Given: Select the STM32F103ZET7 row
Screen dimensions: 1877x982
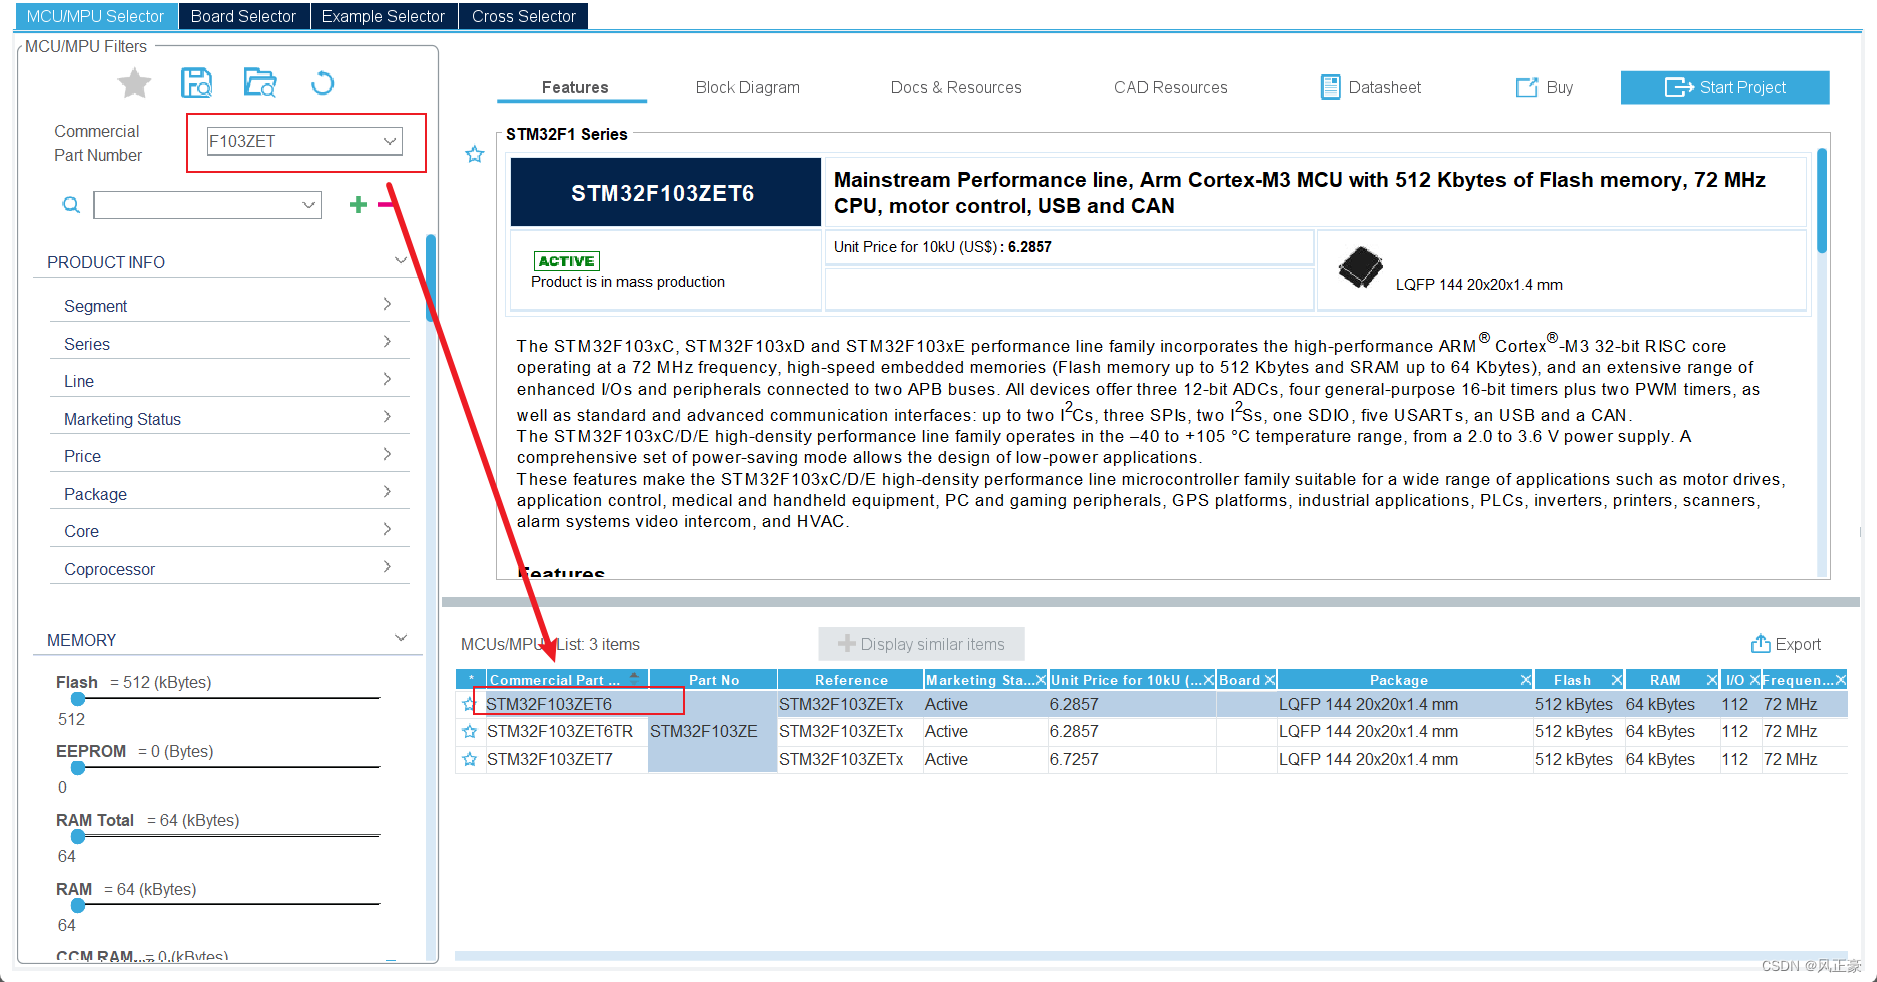Looking at the screenshot, I should point(1151,760).
